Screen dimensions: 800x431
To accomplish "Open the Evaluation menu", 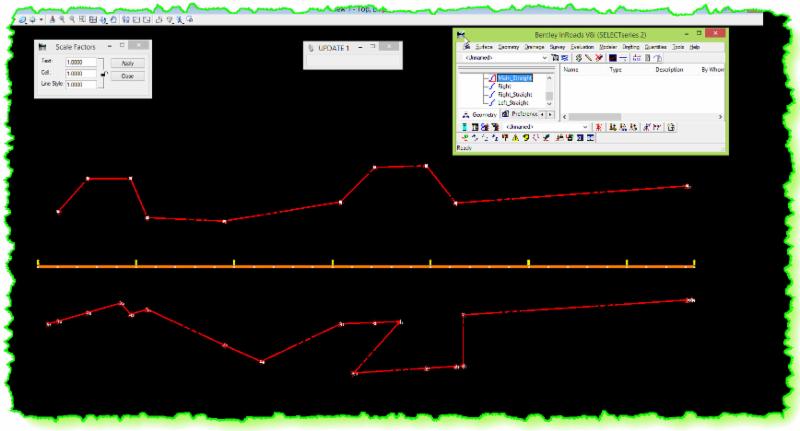I will point(582,47).
